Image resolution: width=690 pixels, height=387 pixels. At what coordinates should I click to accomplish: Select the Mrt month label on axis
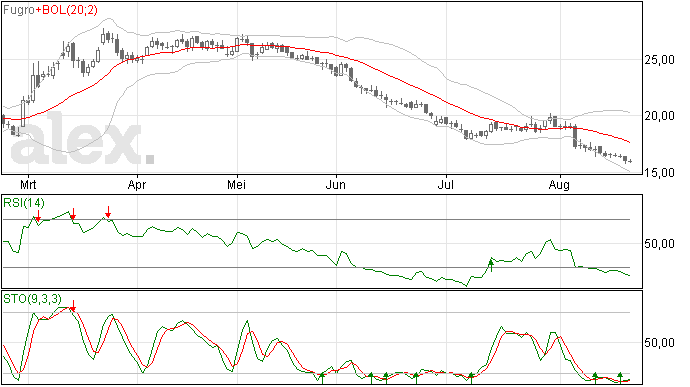tap(28, 185)
